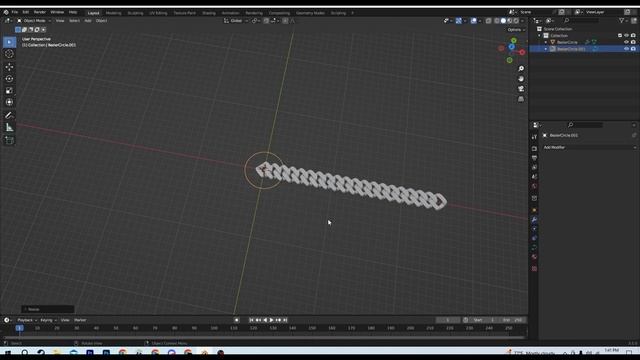
Task: Open the Edit menu
Action: [26, 12]
